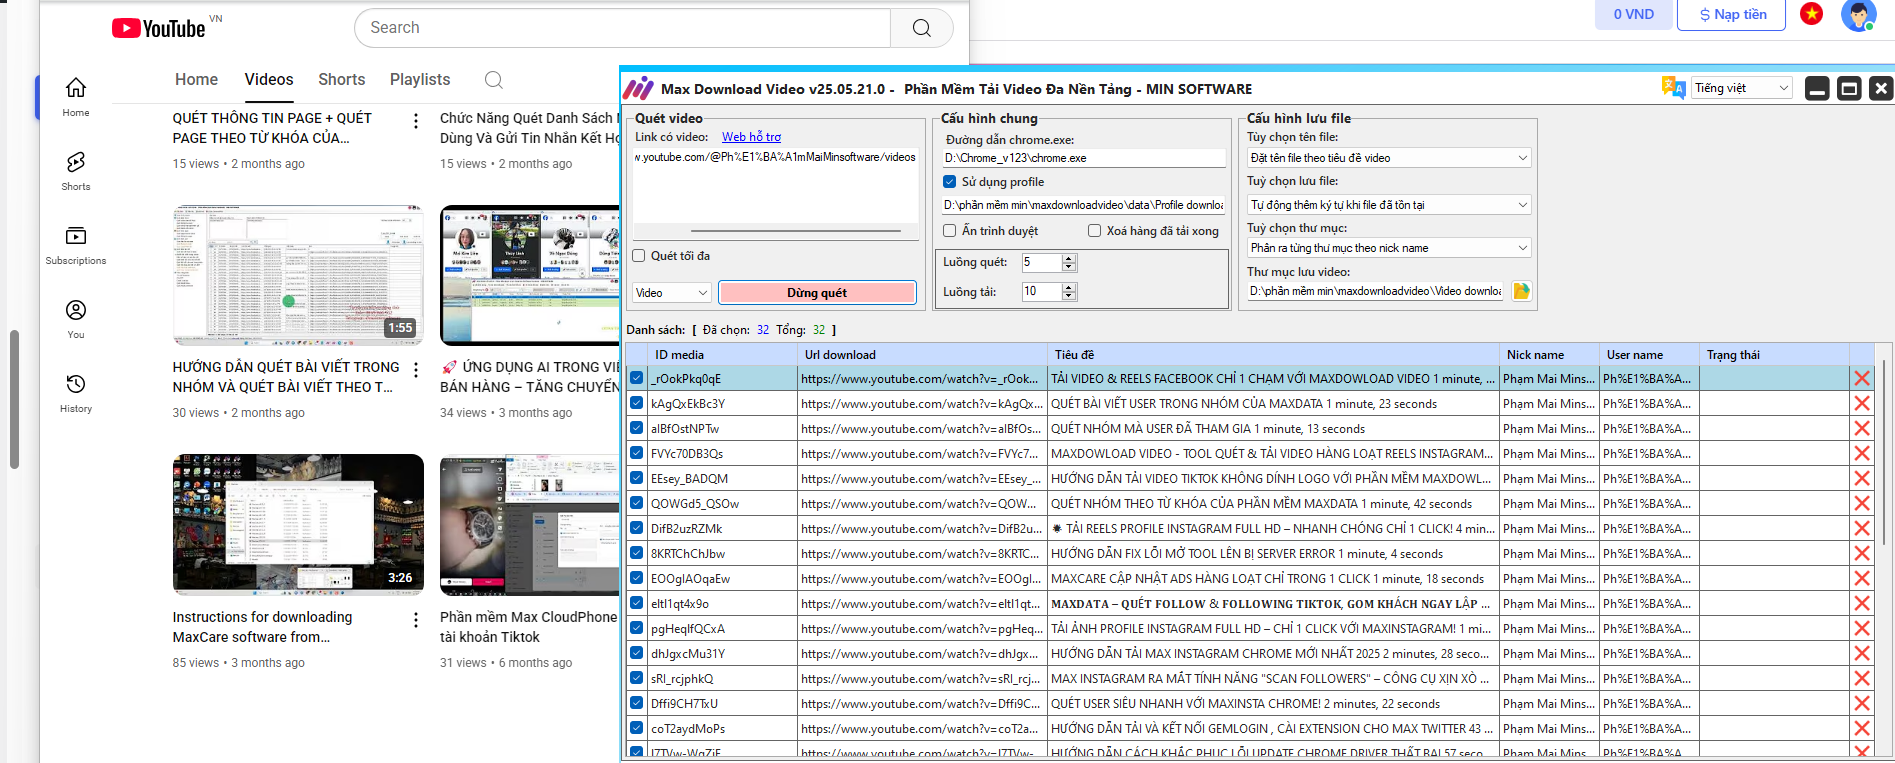This screenshot has height=763, width=1895.
Task: Enable the Ẩn trình duyệt checkbox
Action: coord(950,231)
